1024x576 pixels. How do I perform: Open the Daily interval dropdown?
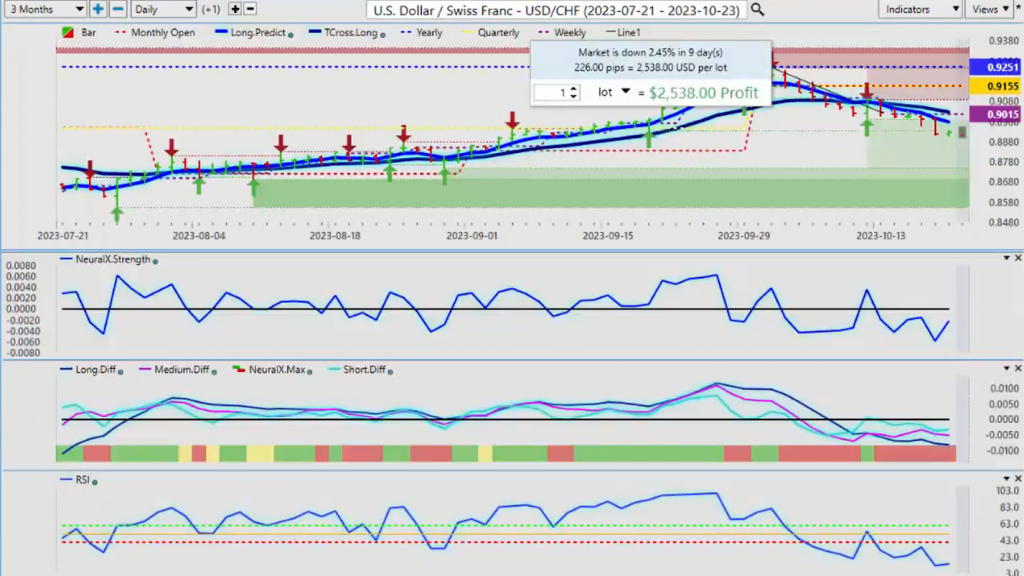click(x=163, y=9)
